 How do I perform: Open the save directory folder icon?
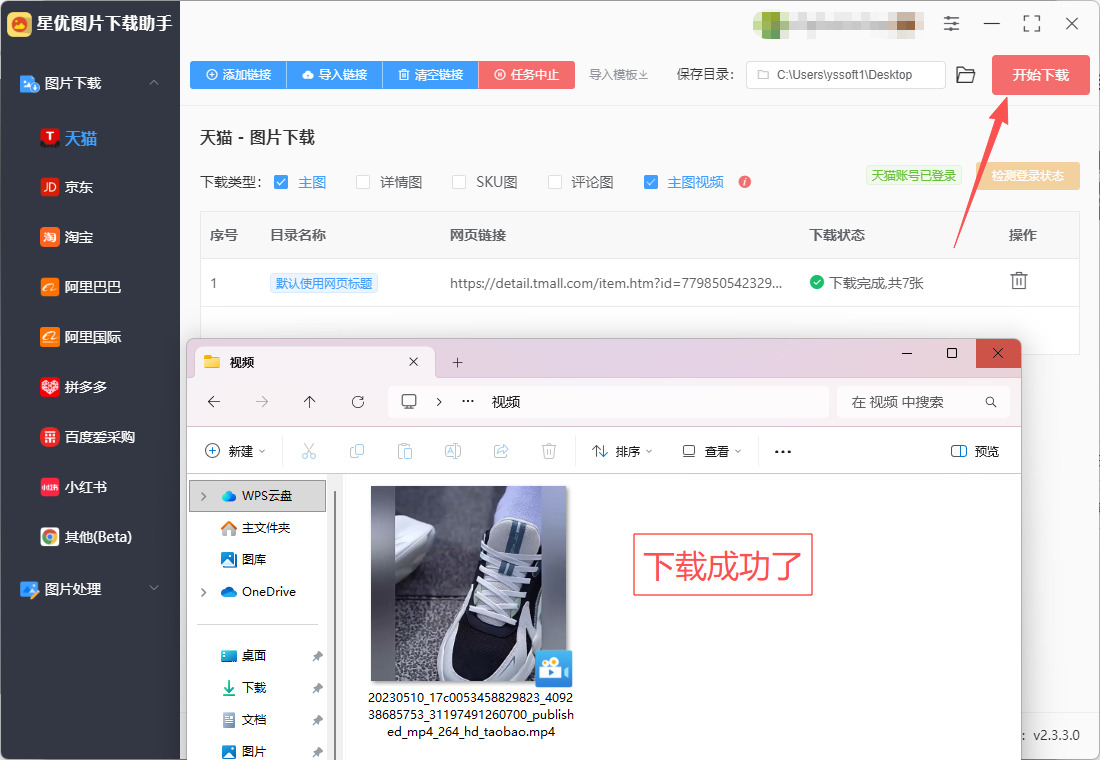tap(965, 75)
